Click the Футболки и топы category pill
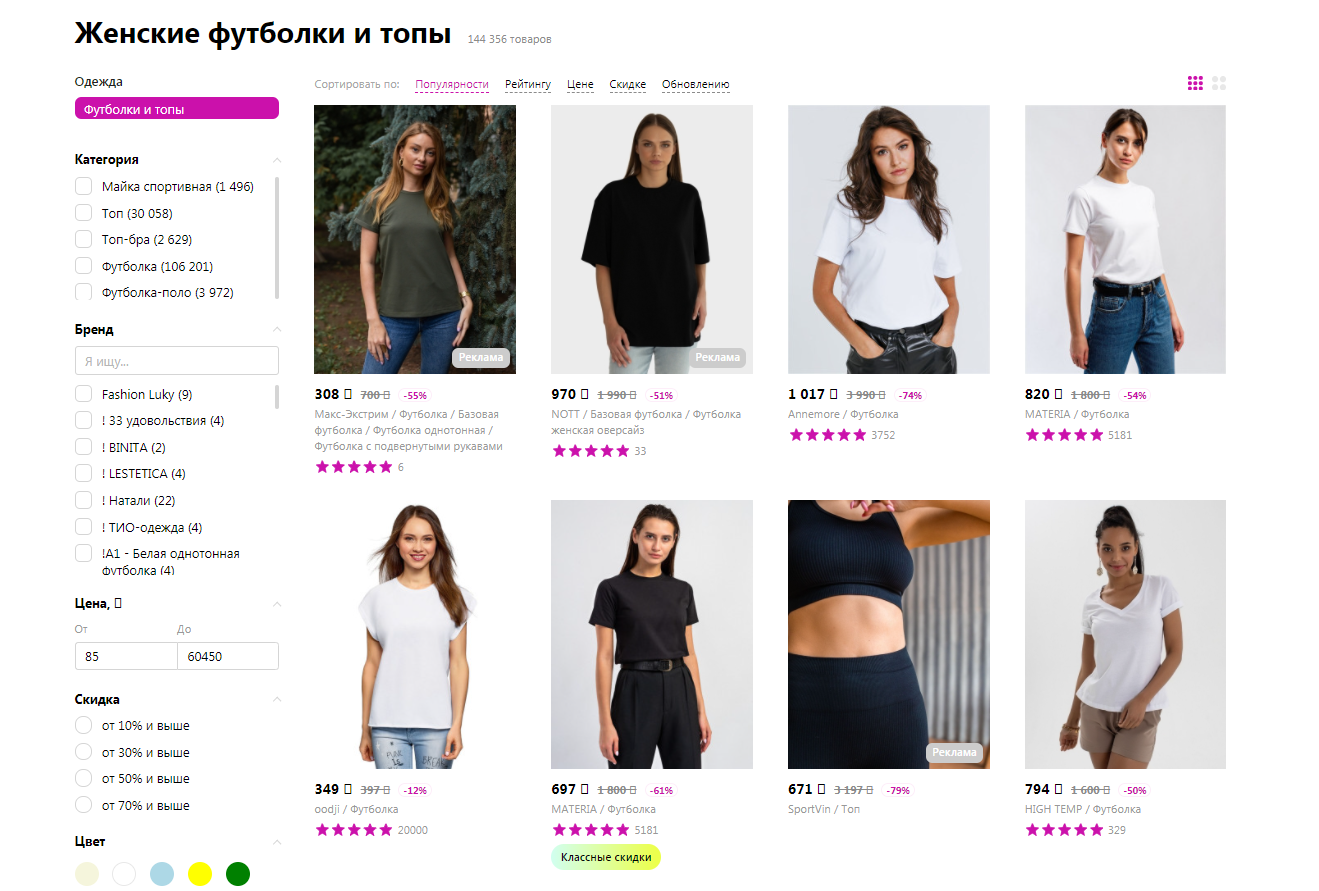The height and width of the screenshot is (891, 1319). pos(176,109)
